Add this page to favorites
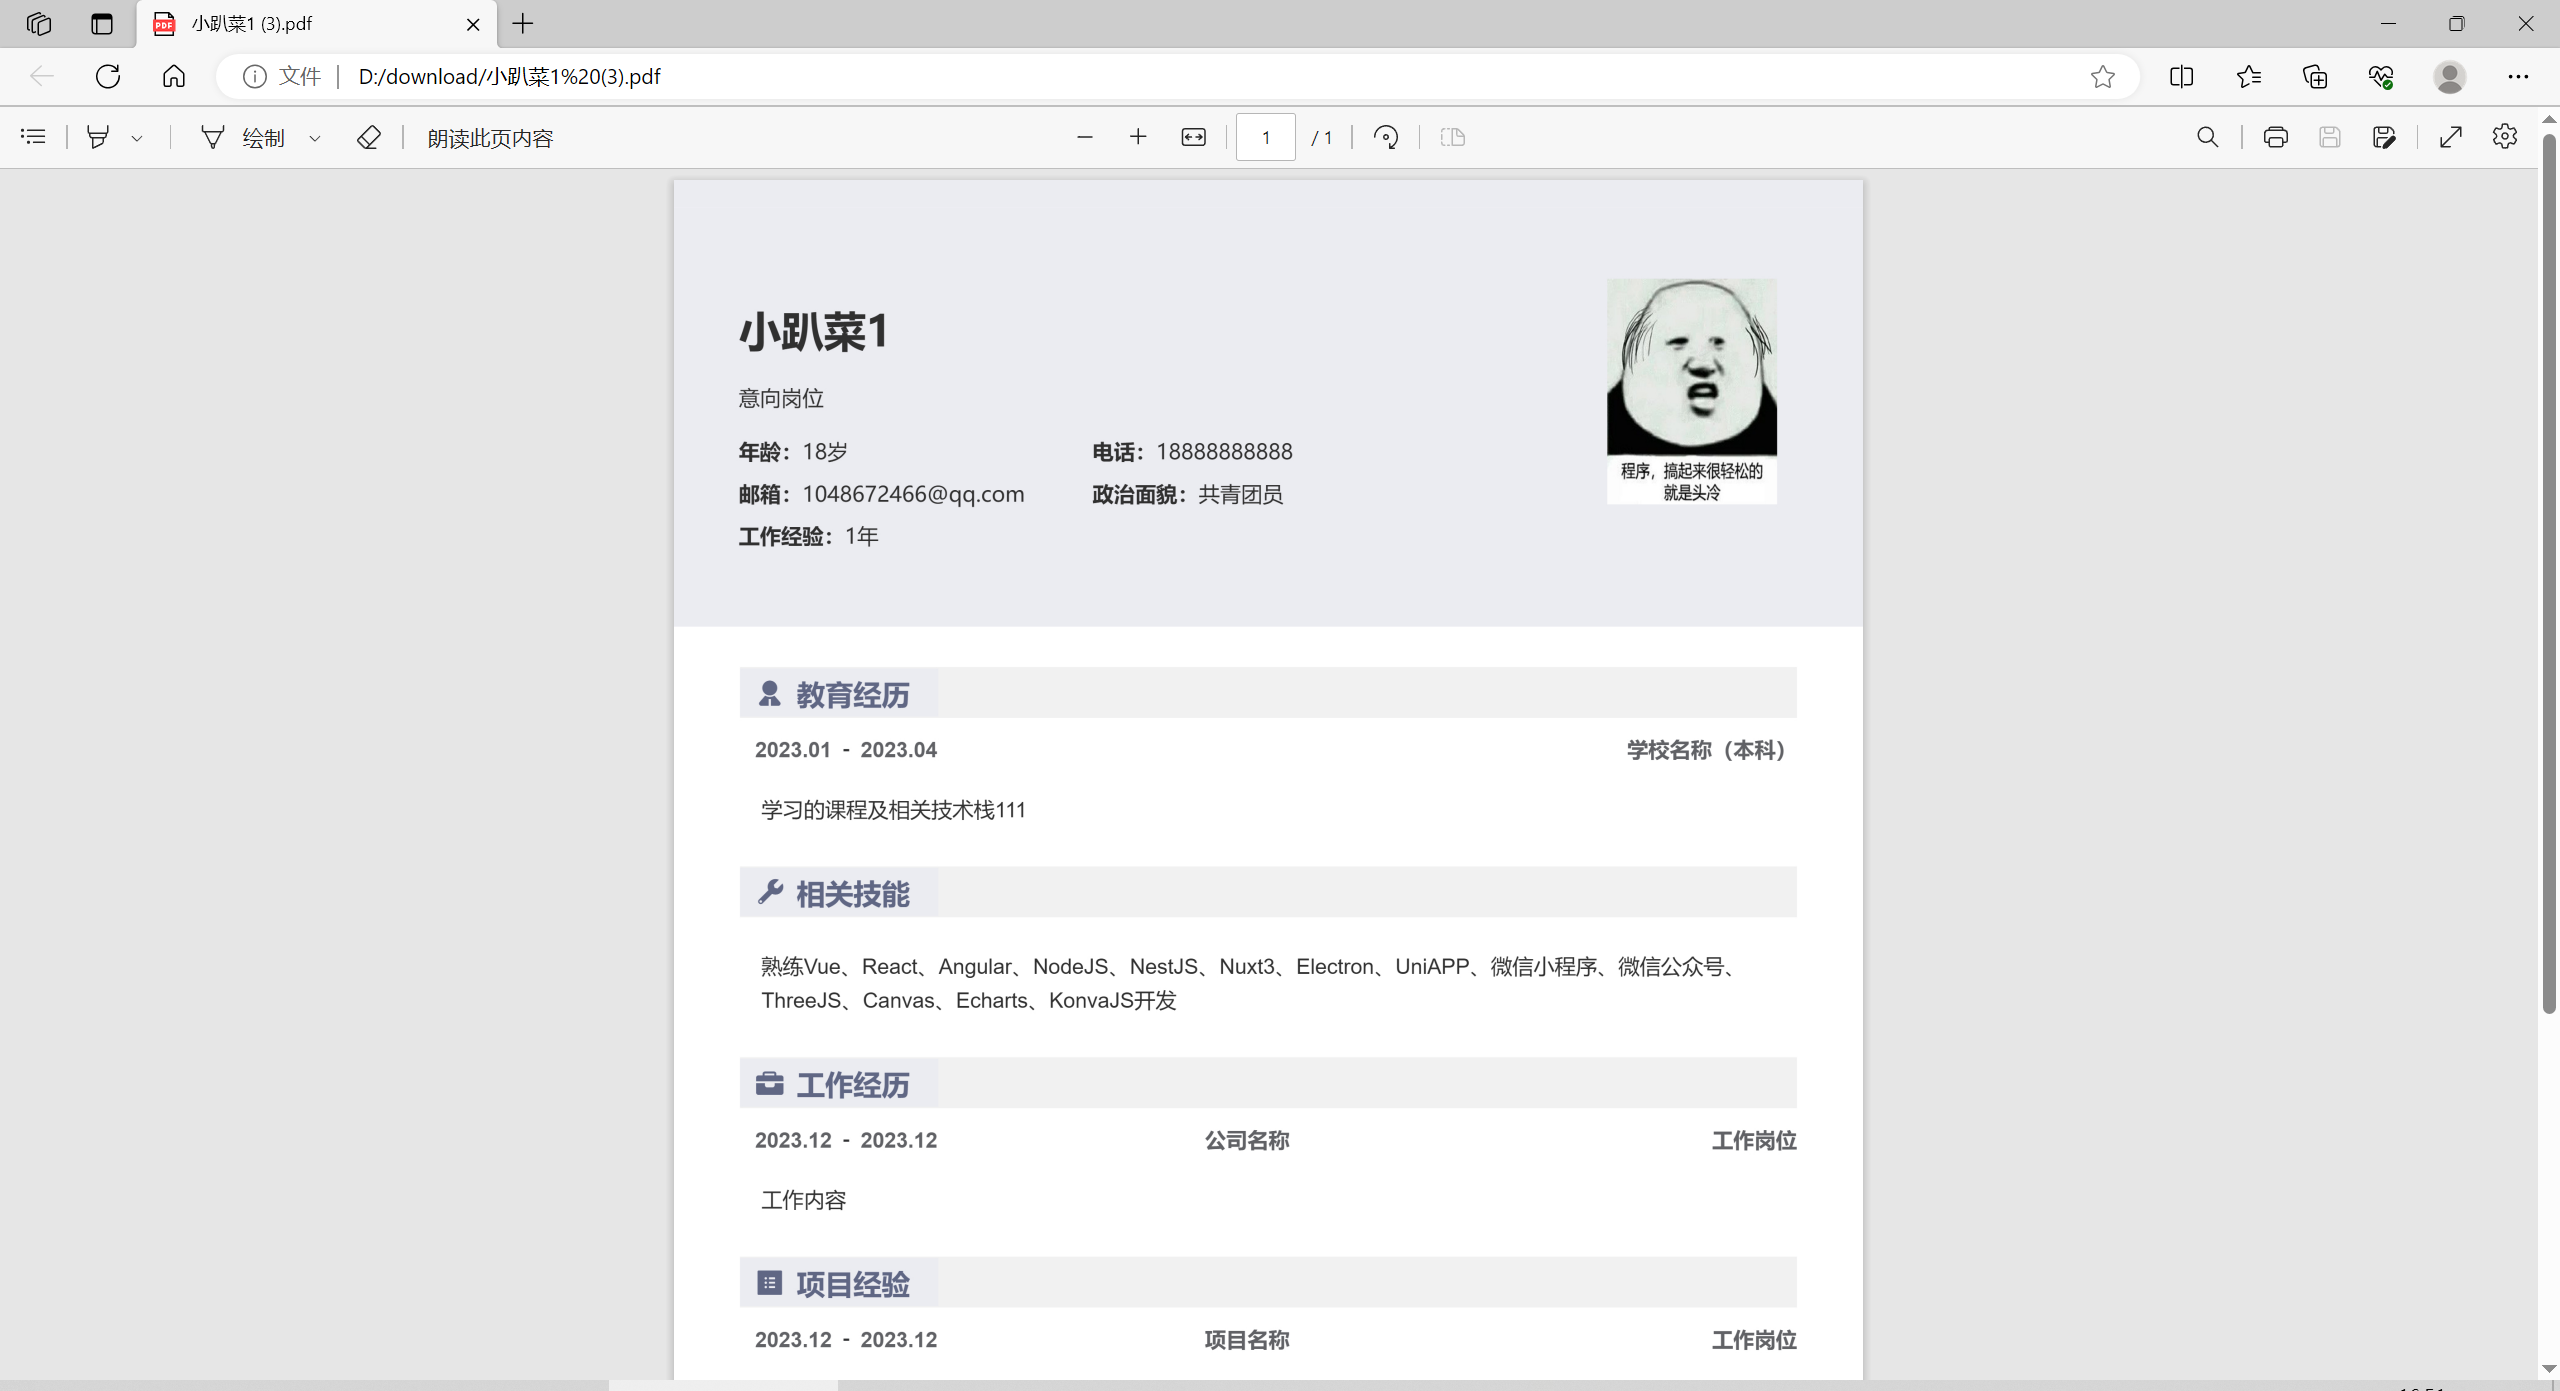 coord(2103,77)
